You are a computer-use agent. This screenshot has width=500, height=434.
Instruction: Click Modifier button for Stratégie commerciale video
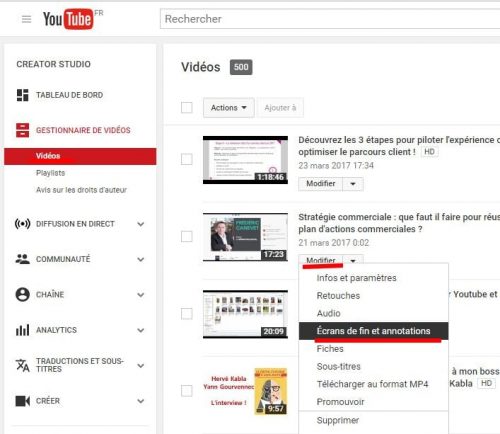click(x=321, y=260)
